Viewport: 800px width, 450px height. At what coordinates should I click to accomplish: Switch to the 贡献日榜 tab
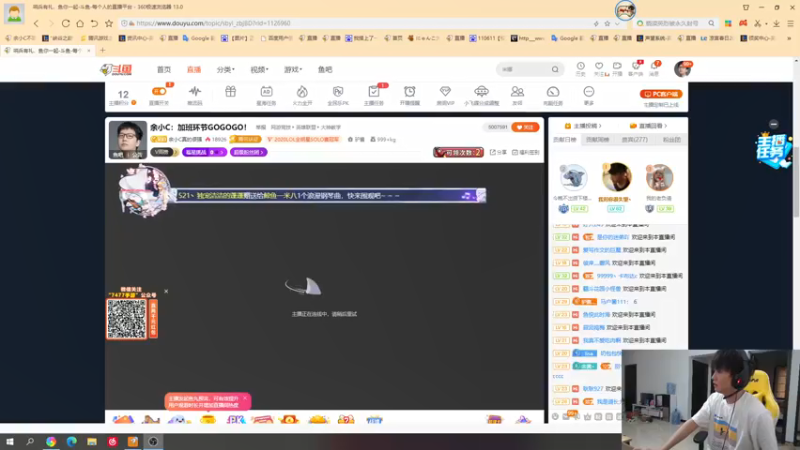[565, 139]
